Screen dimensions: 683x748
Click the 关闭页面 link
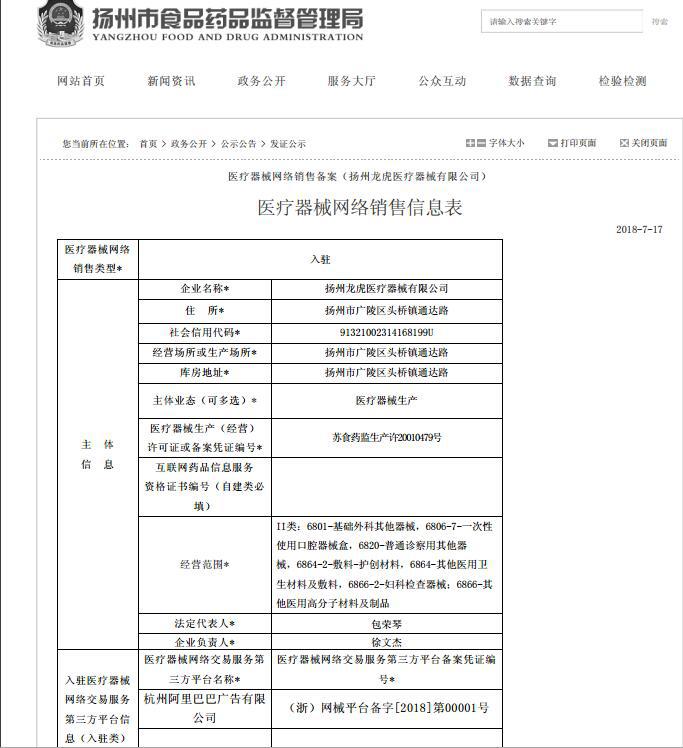coord(649,143)
